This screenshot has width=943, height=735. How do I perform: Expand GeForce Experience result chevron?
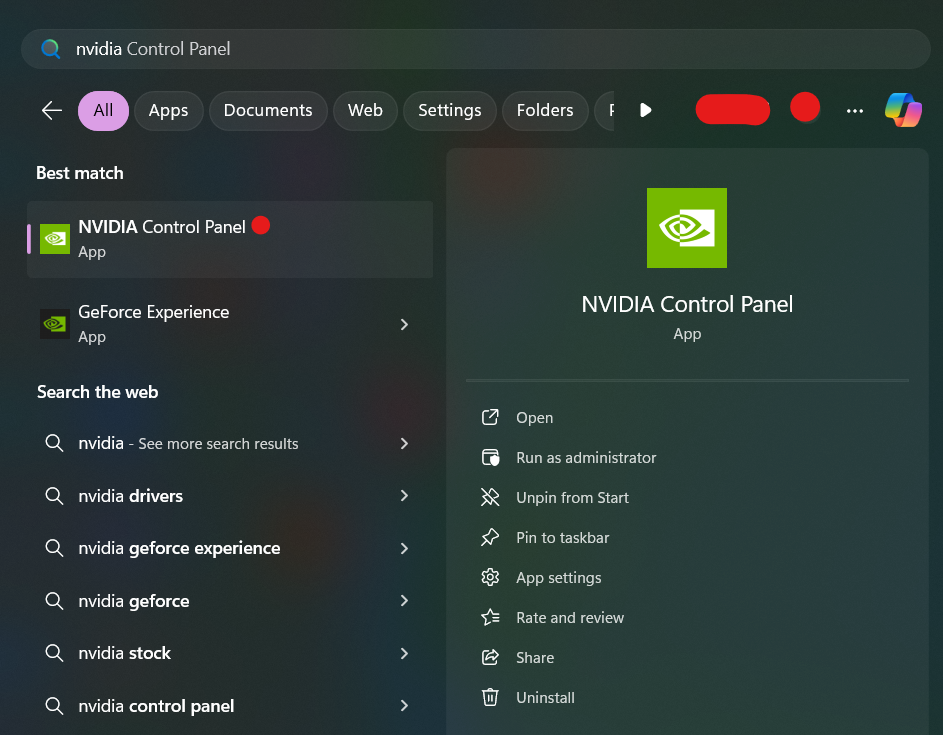click(404, 324)
